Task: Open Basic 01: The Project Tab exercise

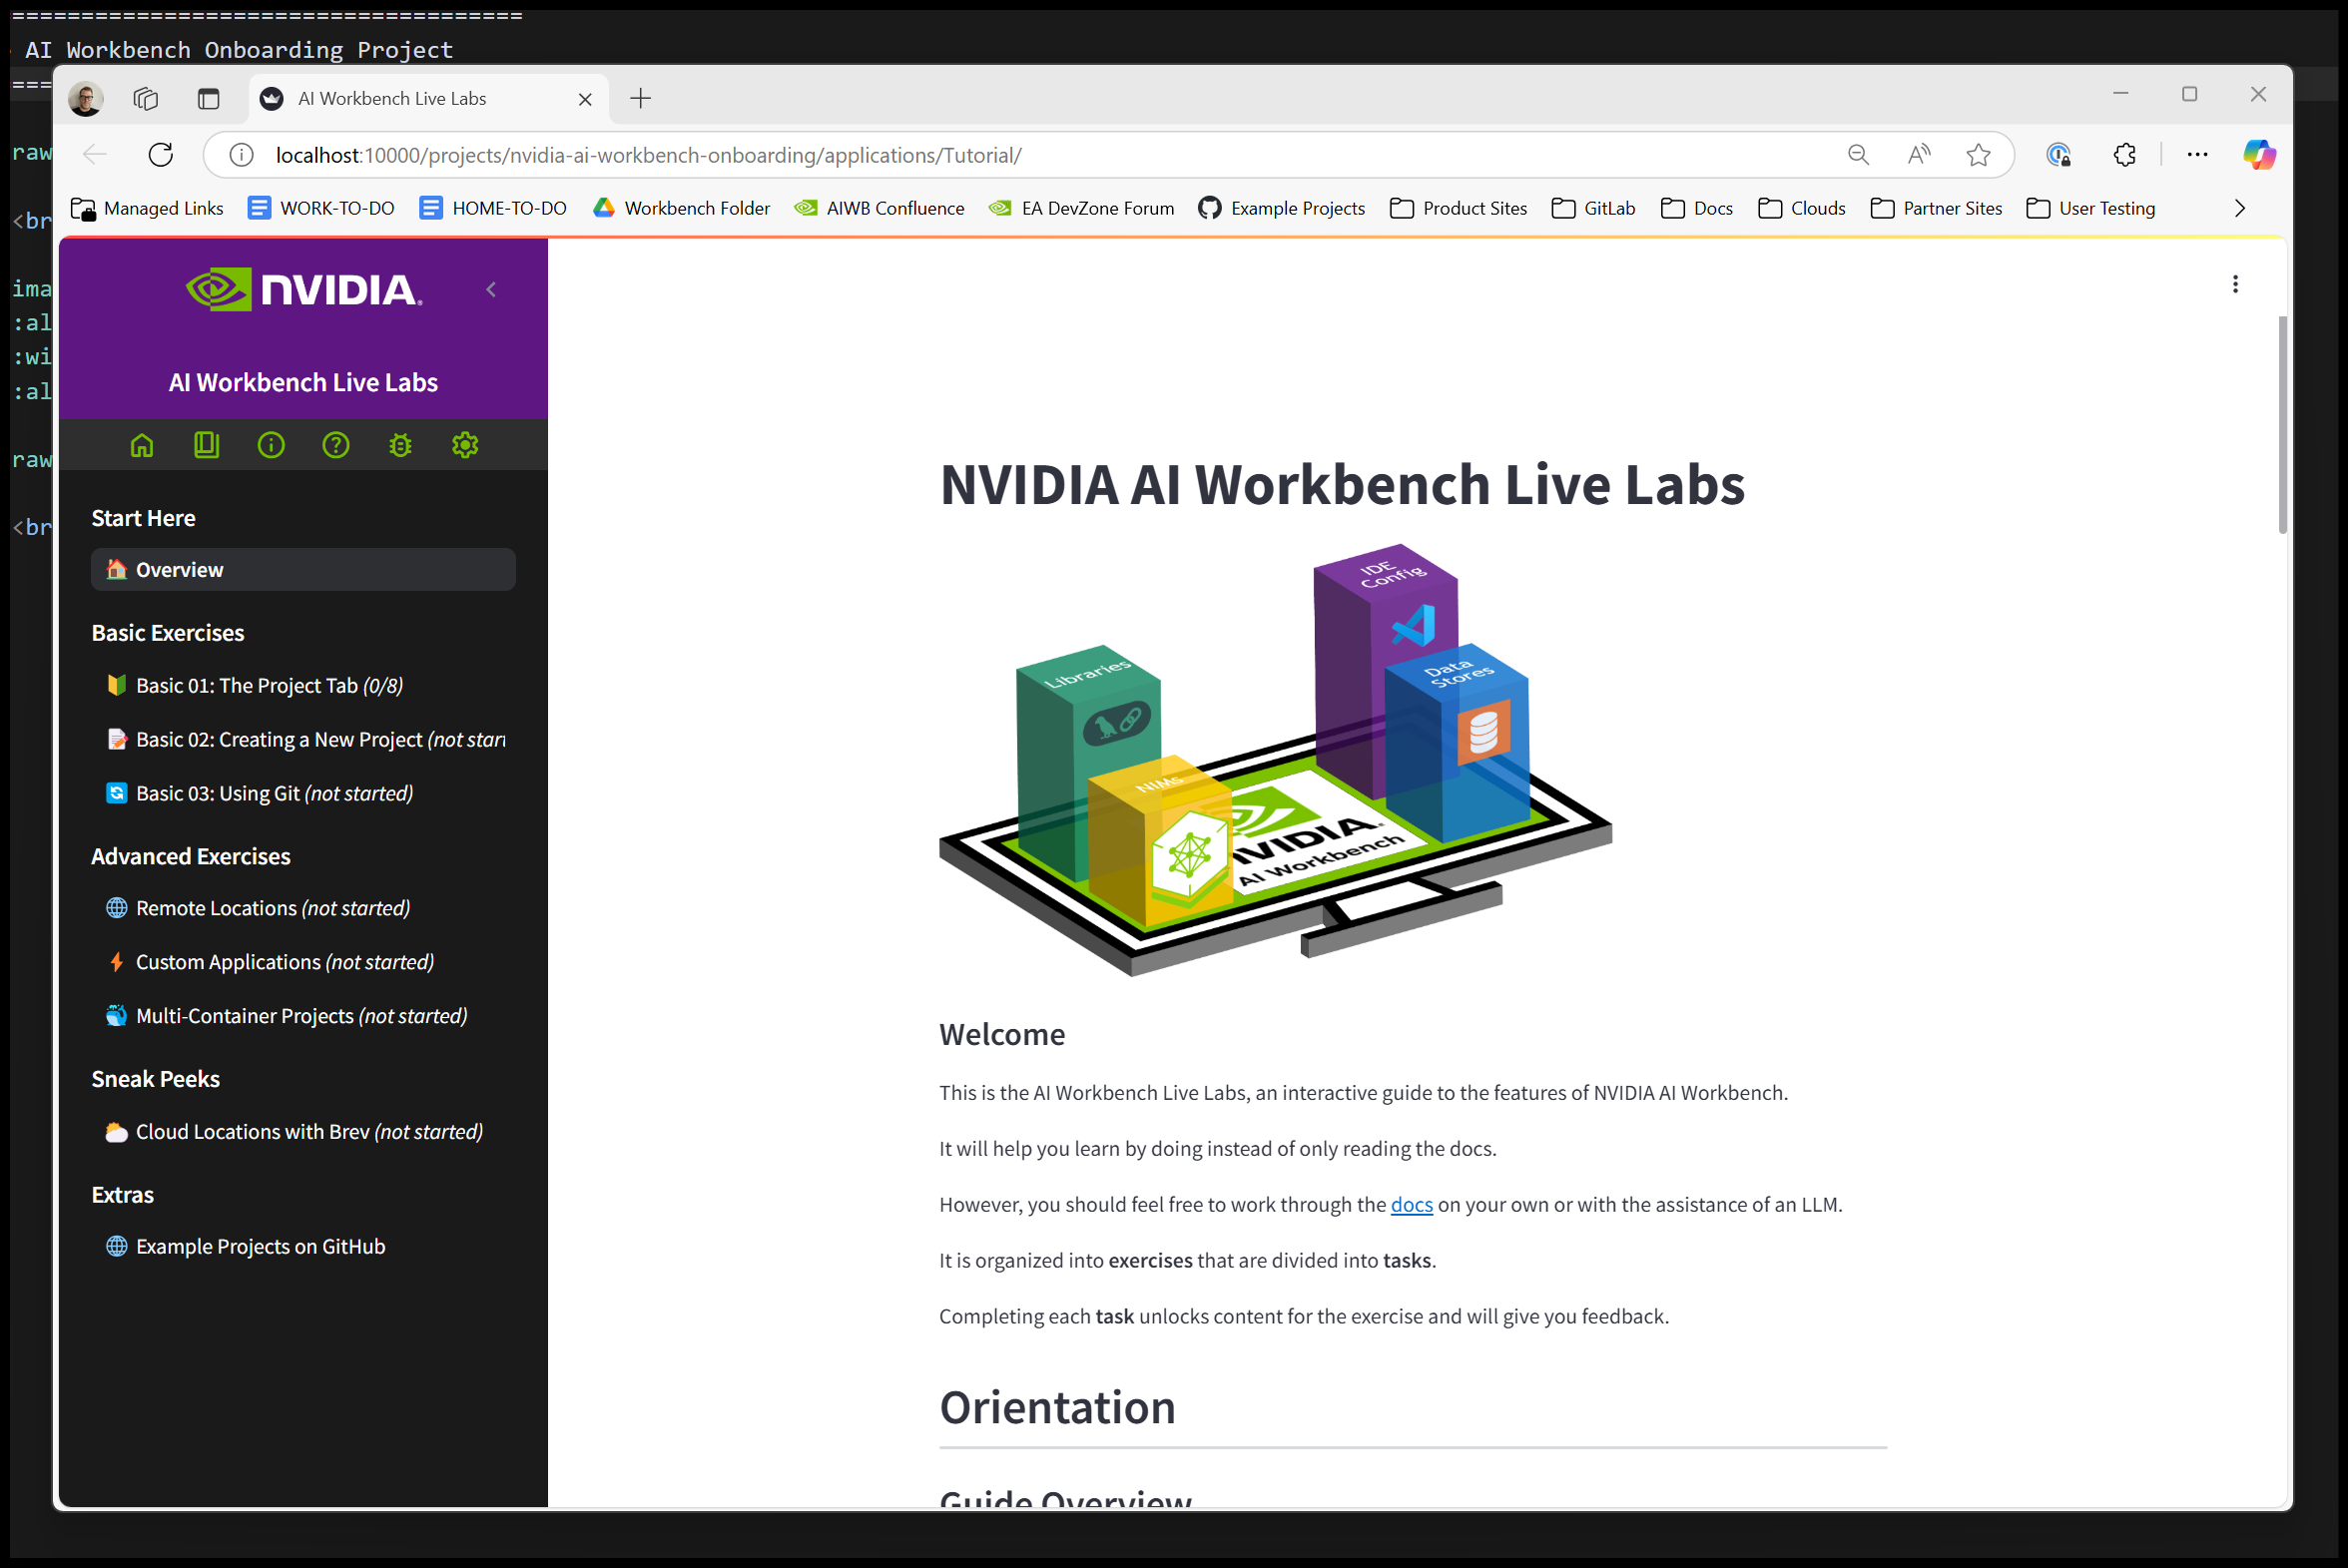Action: [x=269, y=686]
